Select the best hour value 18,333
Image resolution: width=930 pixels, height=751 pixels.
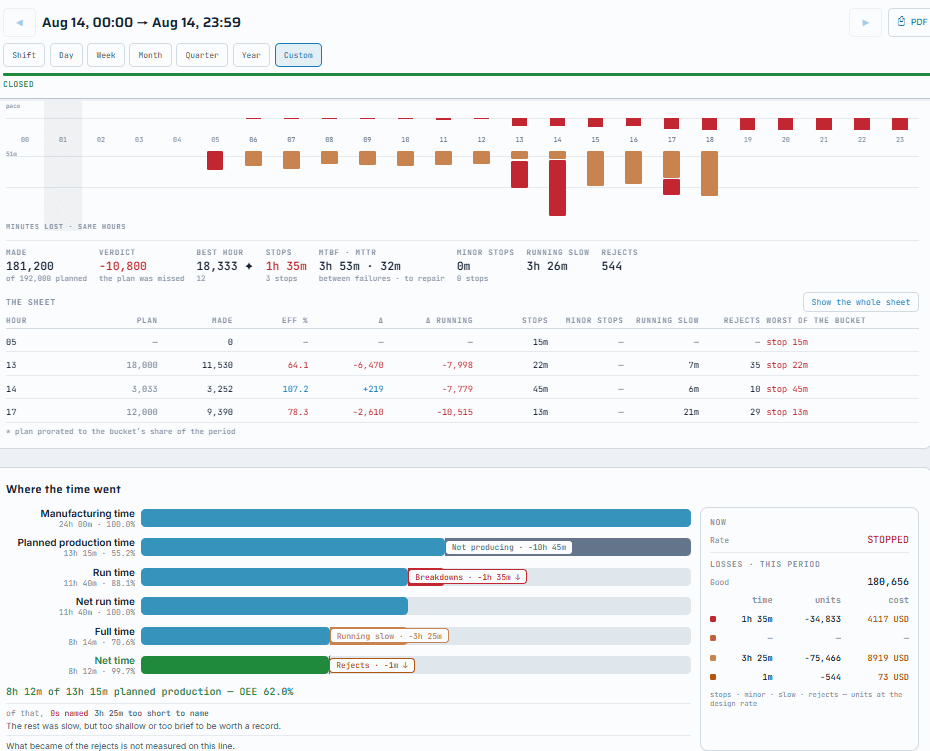pos(217,266)
